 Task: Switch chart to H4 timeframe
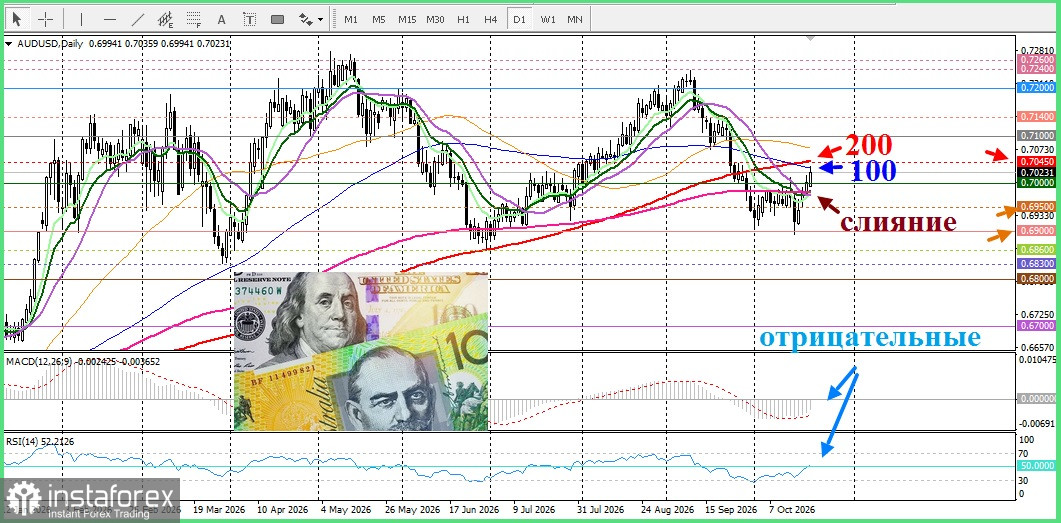(x=491, y=19)
